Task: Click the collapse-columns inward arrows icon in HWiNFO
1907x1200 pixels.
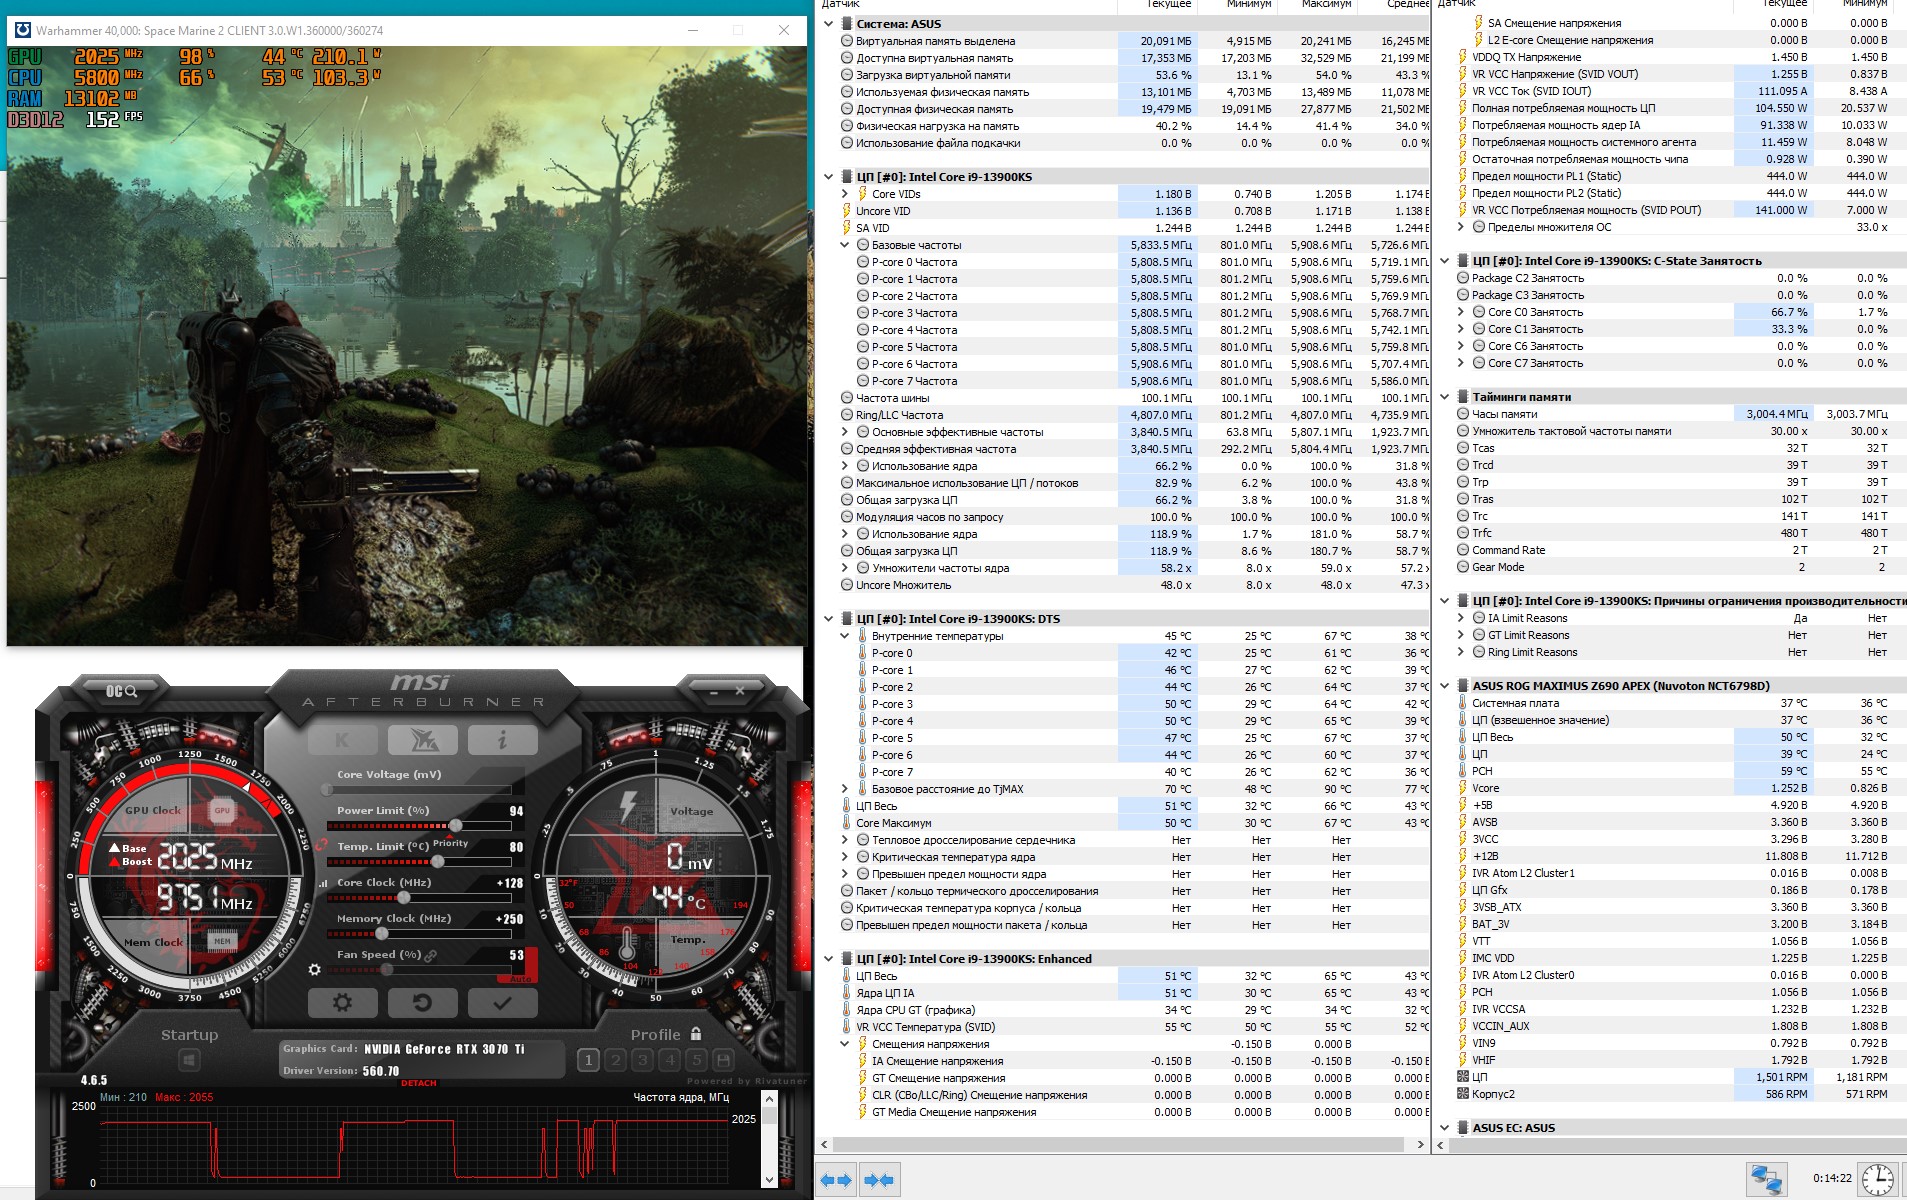Action: point(879,1180)
